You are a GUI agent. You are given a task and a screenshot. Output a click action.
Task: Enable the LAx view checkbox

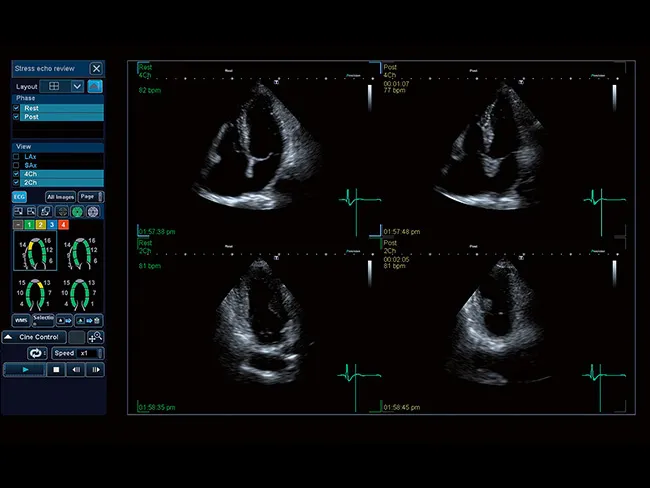[16, 157]
